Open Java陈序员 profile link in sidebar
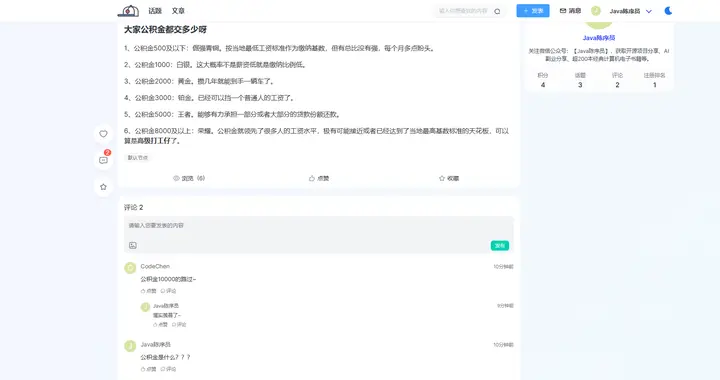720x380 pixels. (x=599, y=38)
